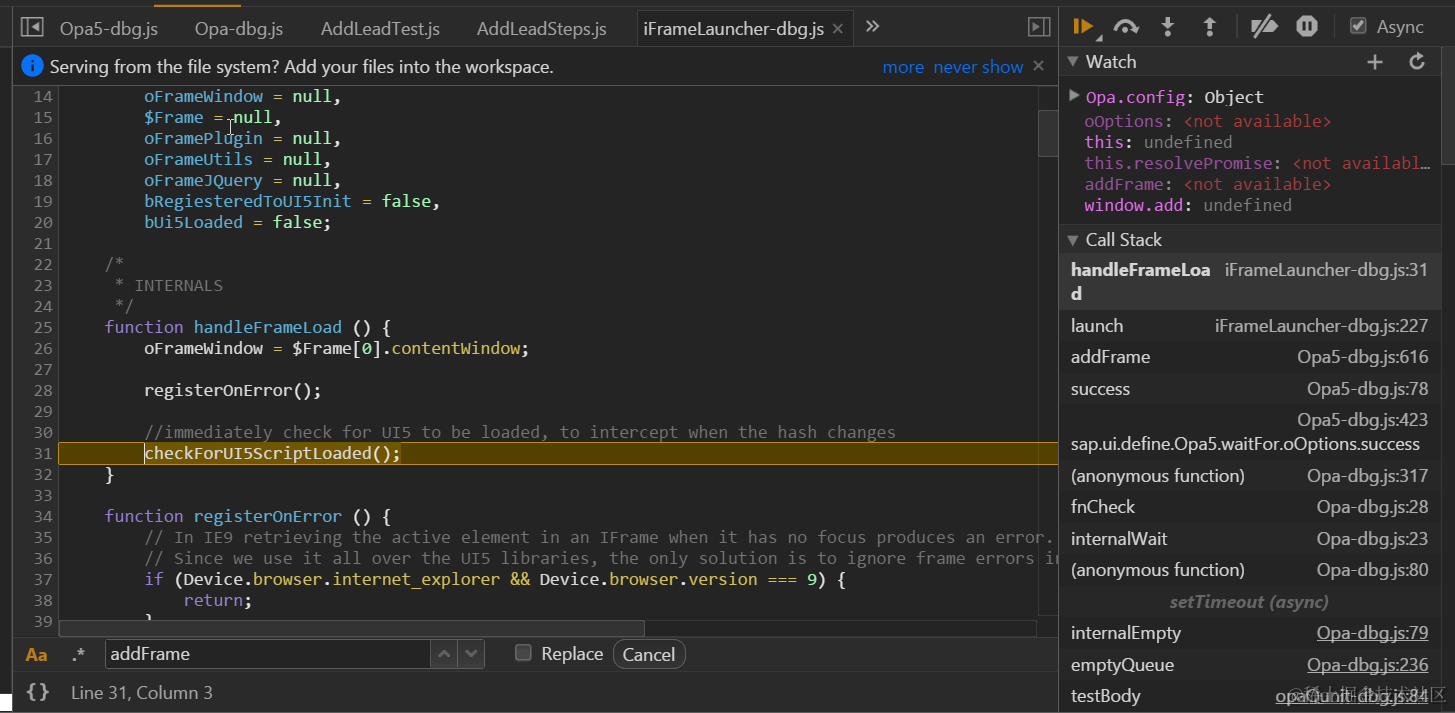The image size is (1455, 713).
Task: Refresh watch expressions
Action: 1417,62
